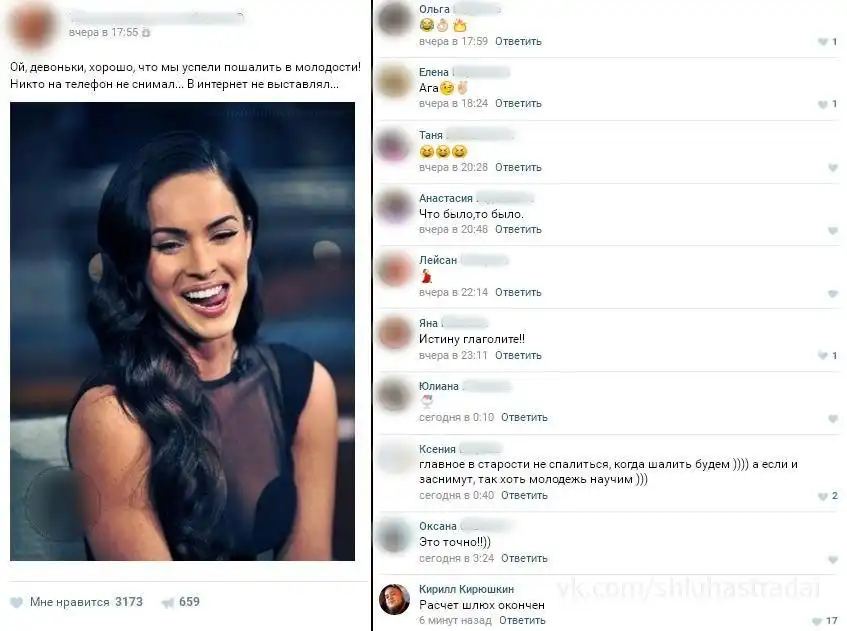Like Таня's emoji comment

[x=832, y=167]
